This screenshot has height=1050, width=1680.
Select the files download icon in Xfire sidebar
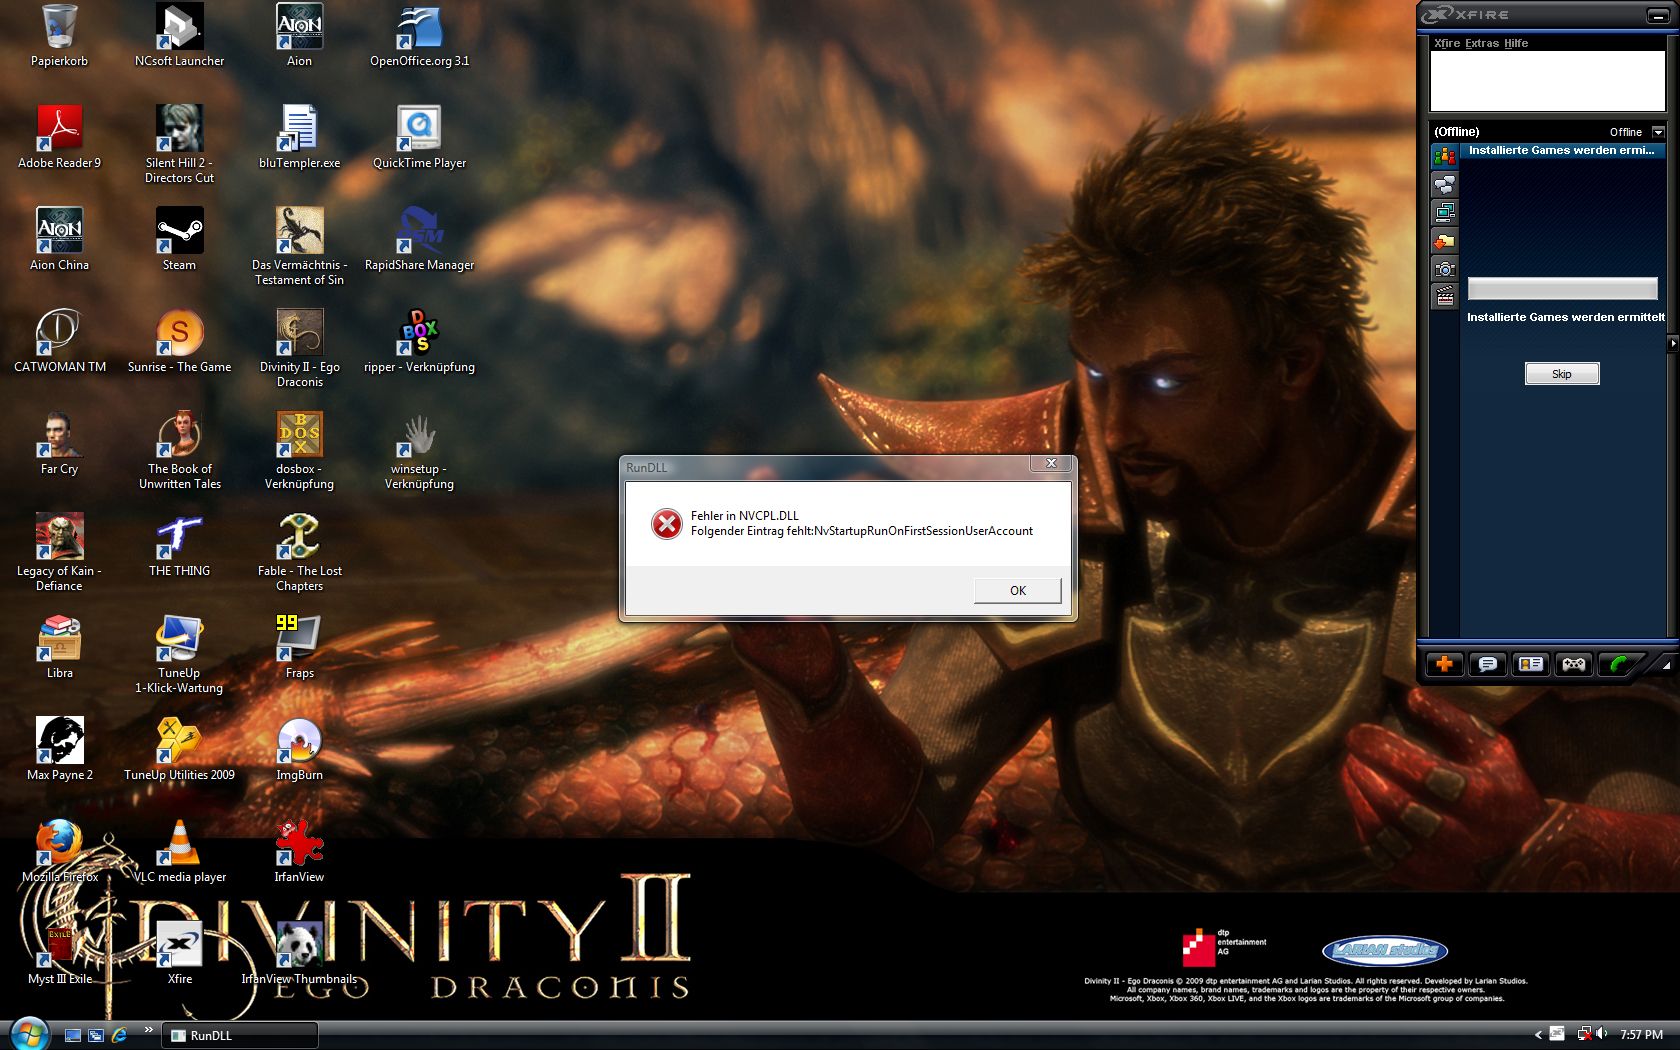pyautogui.click(x=1444, y=240)
